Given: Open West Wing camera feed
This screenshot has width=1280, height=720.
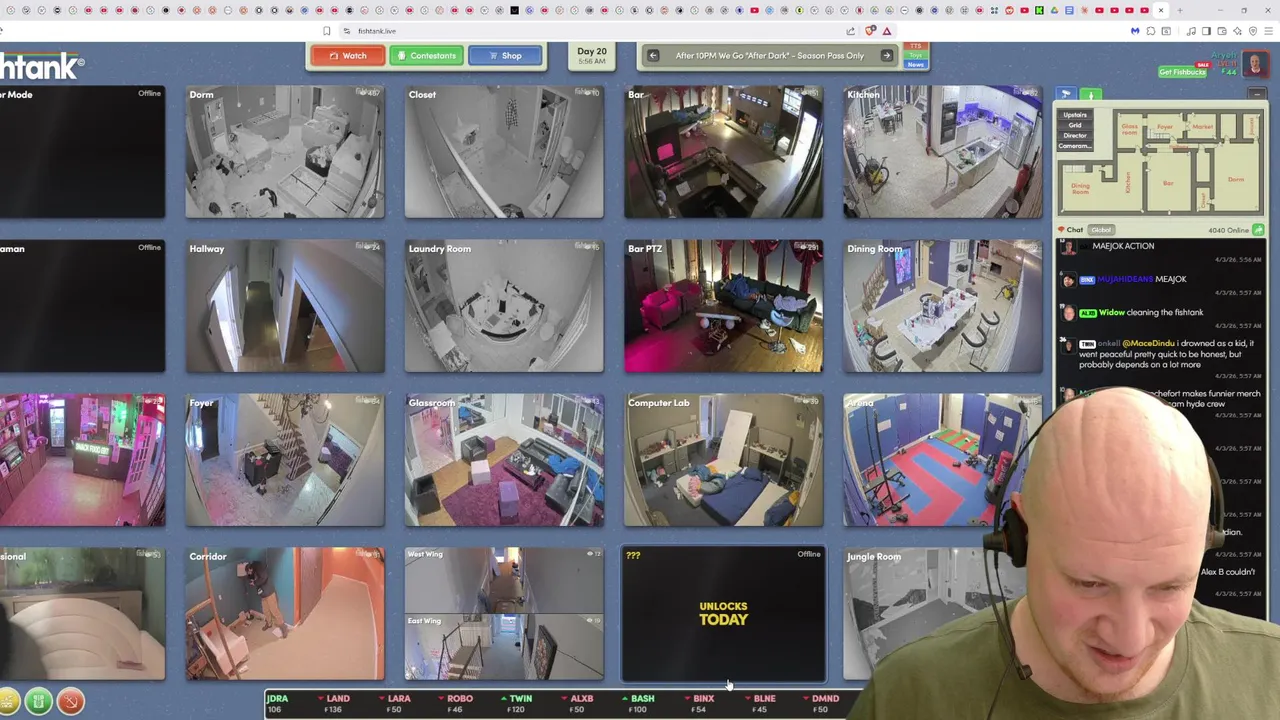Looking at the screenshot, I should (504, 580).
